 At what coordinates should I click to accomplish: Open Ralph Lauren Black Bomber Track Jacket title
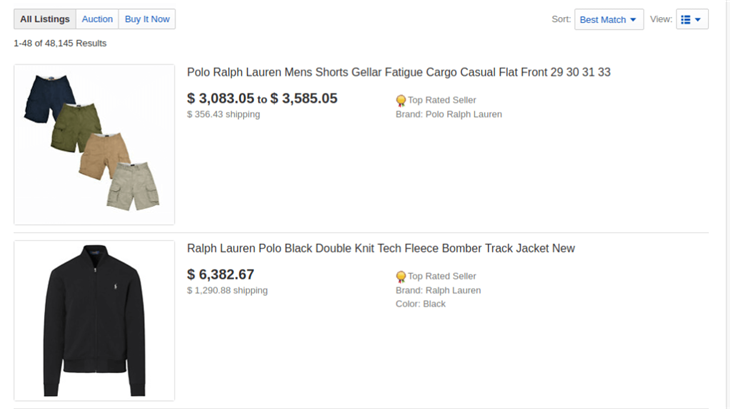click(381, 248)
